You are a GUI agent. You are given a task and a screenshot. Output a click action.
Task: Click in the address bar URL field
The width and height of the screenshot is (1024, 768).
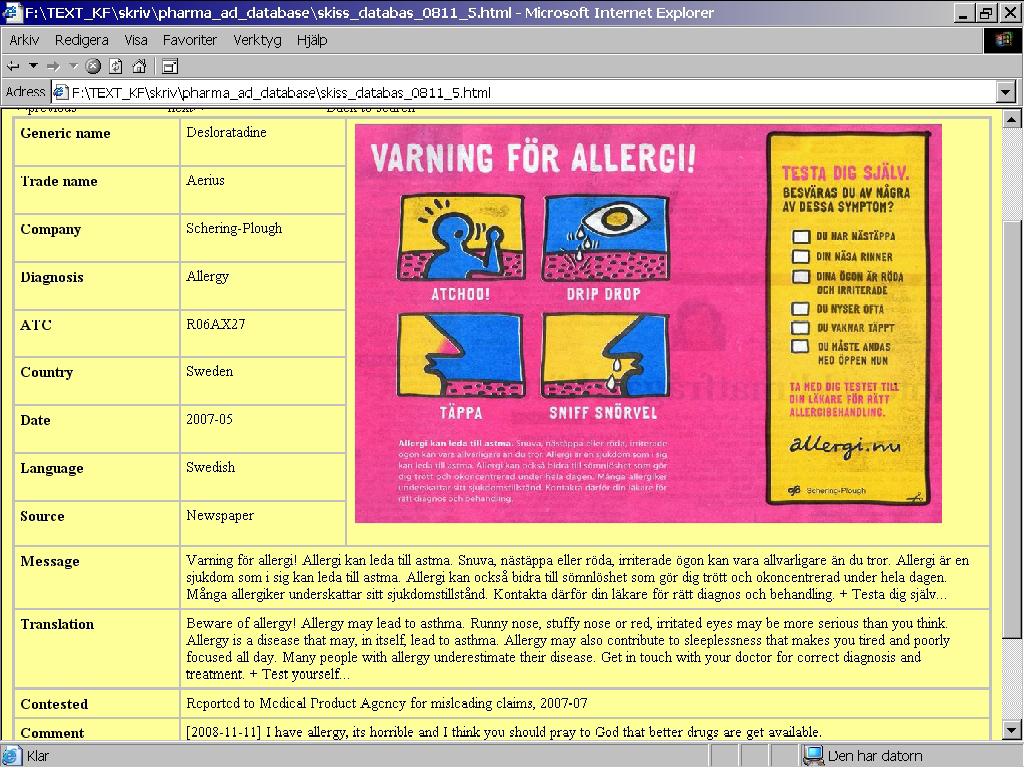point(522,92)
